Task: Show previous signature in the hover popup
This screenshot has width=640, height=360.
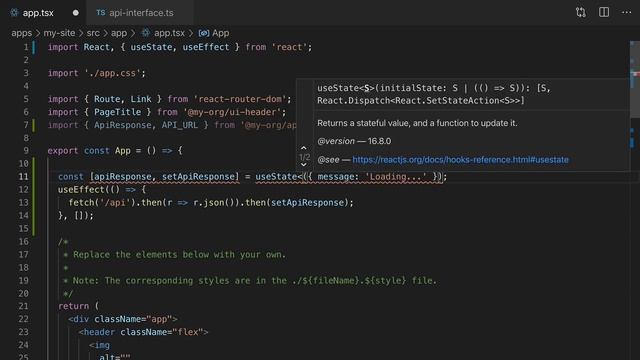Action: 304,148
